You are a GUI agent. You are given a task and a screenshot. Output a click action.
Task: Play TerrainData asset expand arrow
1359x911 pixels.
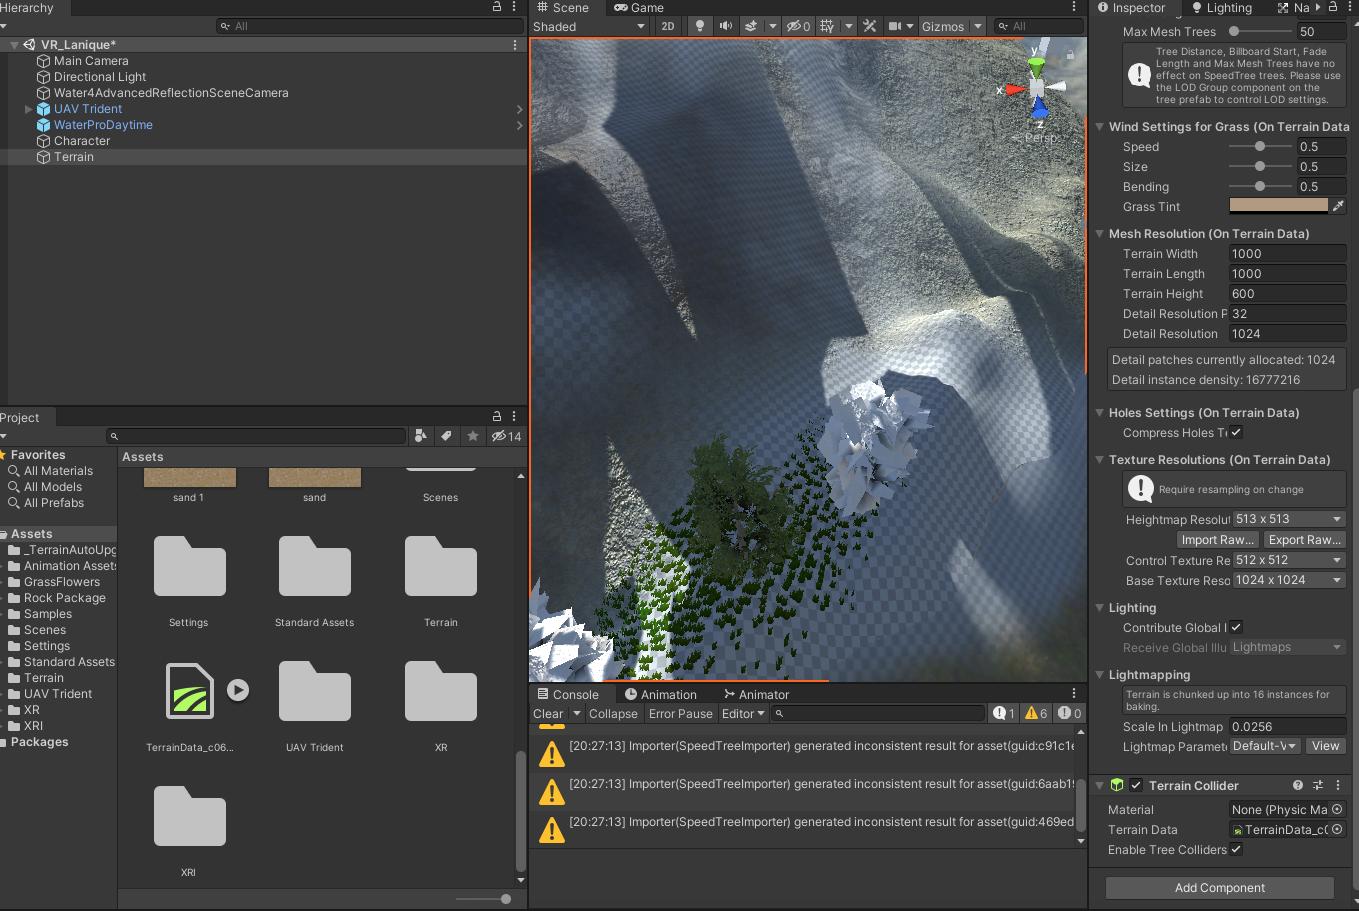pyautogui.click(x=238, y=690)
